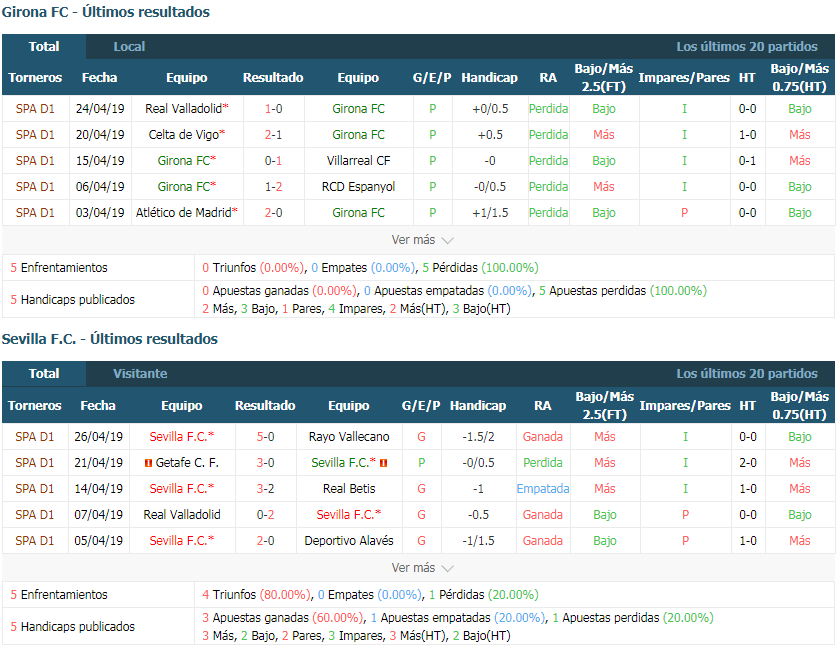Click Sevilla F.C. - Últimos resultados heading
The height and width of the screenshot is (646, 836).
point(110,339)
